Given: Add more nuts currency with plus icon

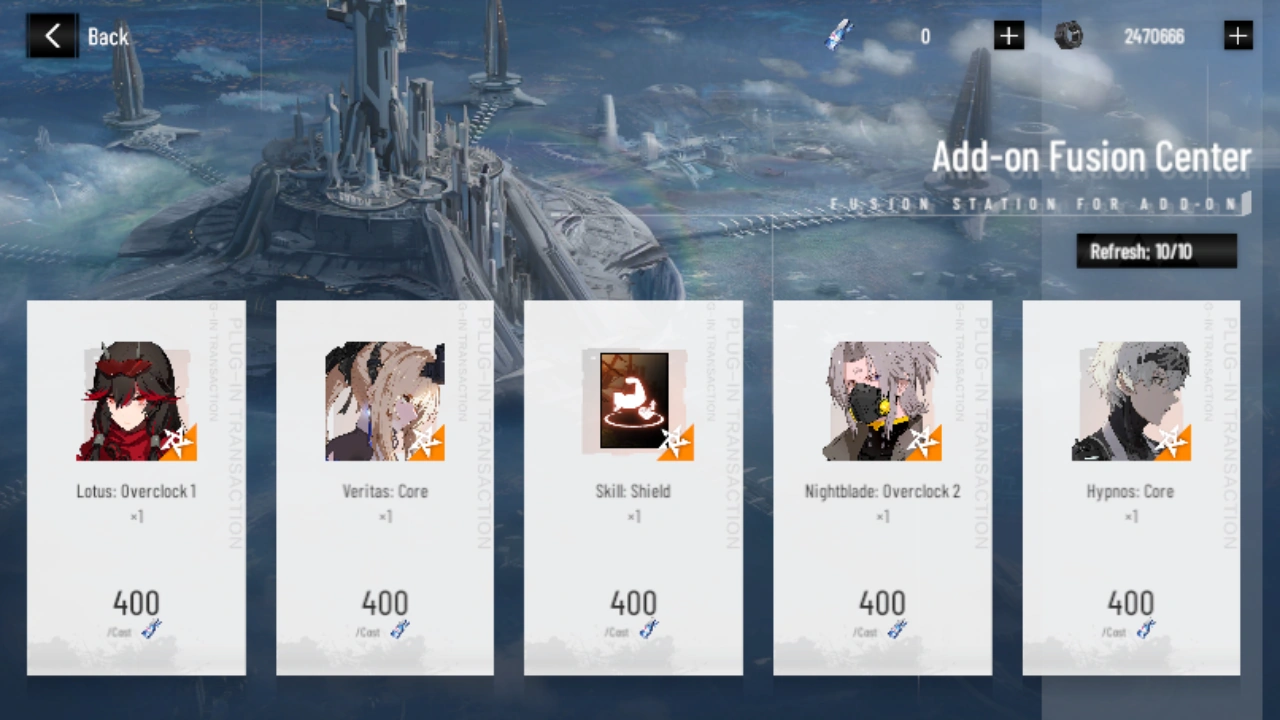Looking at the screenshot, I should tap(1238, 36).
